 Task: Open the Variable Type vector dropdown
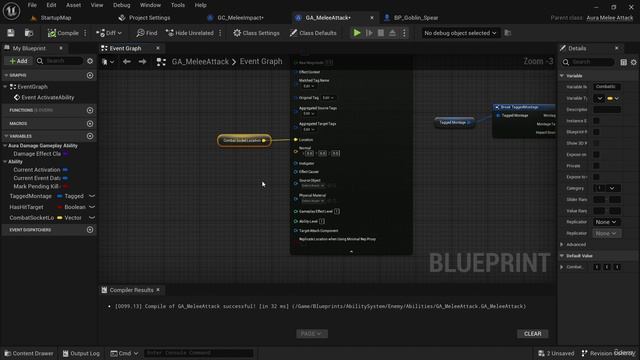click(613, 98)
